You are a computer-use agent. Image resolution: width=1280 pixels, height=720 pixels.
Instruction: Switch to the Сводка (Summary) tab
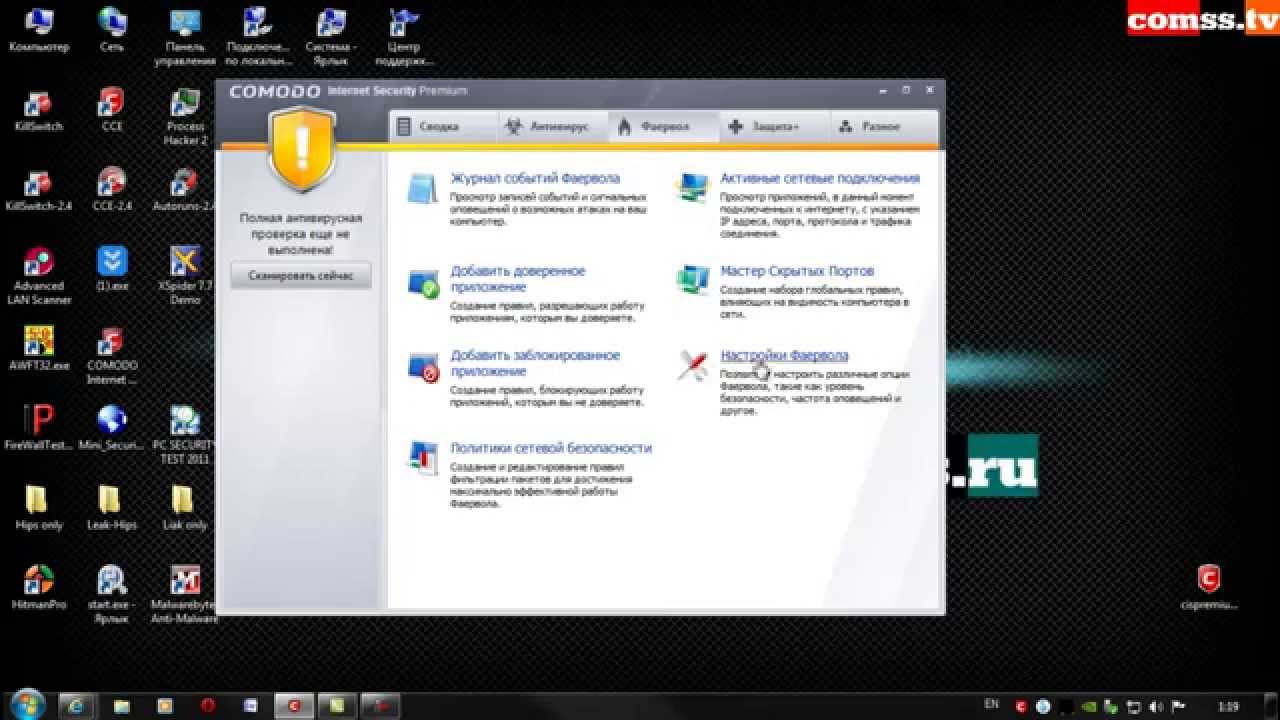(x=444, y=127)
